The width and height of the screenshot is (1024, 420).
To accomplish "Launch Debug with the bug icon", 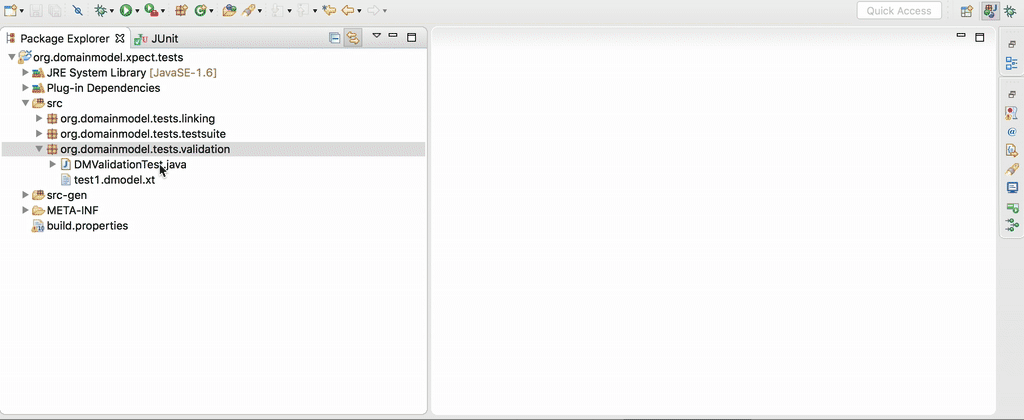I will point(101,10).
